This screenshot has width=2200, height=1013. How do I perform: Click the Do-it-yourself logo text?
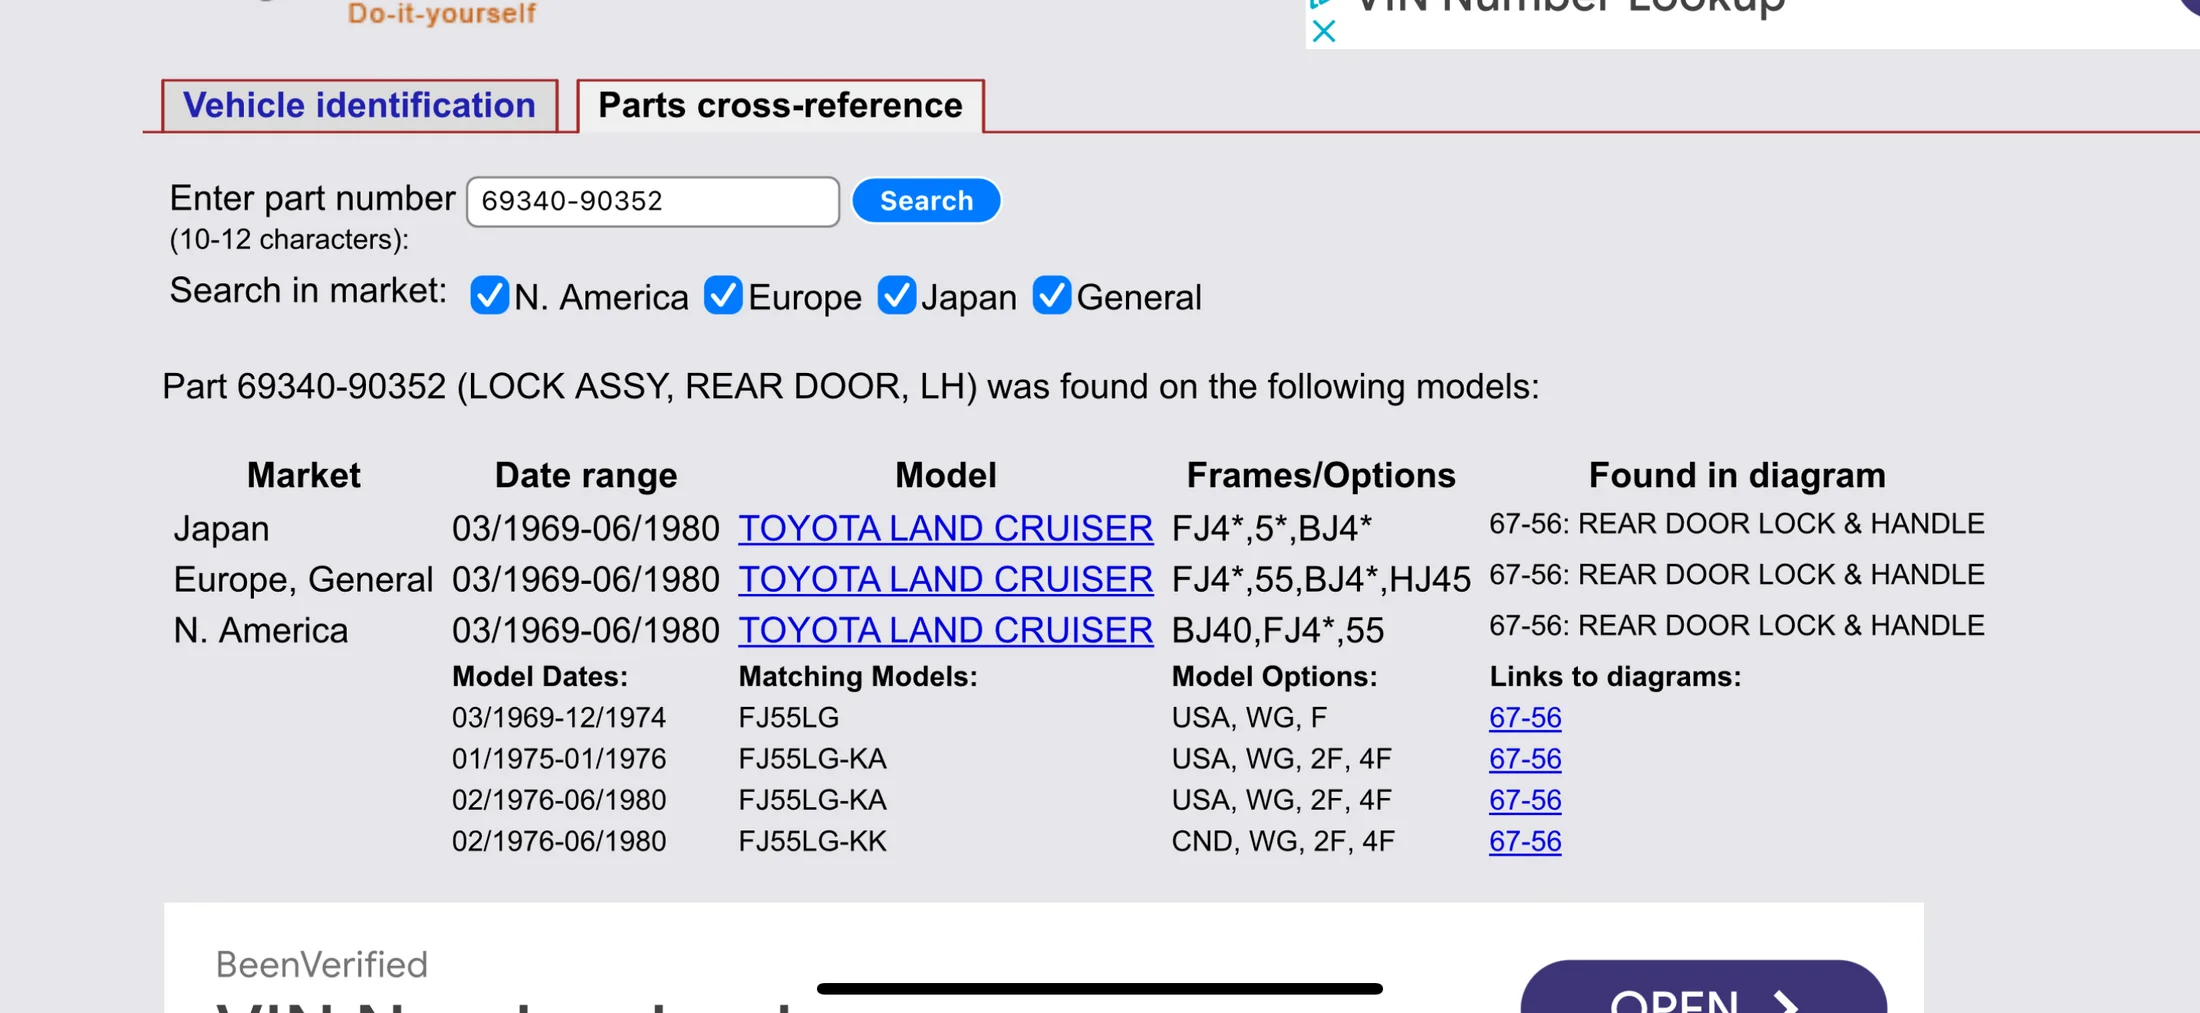click(x=441, y=14)
